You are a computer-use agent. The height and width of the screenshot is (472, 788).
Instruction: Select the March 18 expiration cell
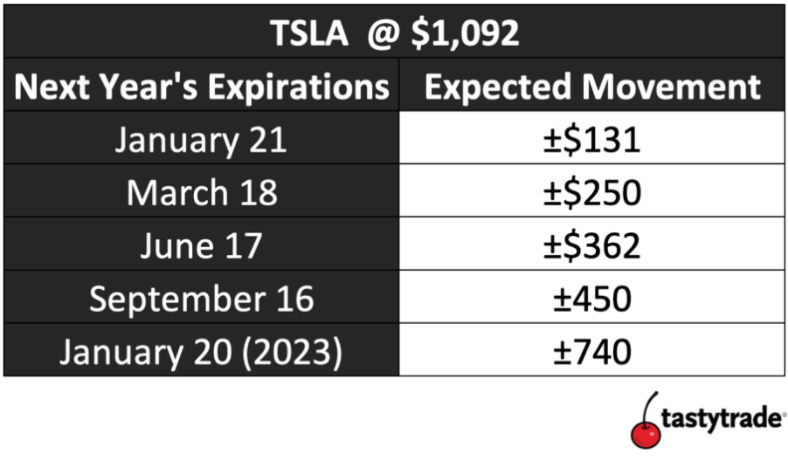point(202,192)
